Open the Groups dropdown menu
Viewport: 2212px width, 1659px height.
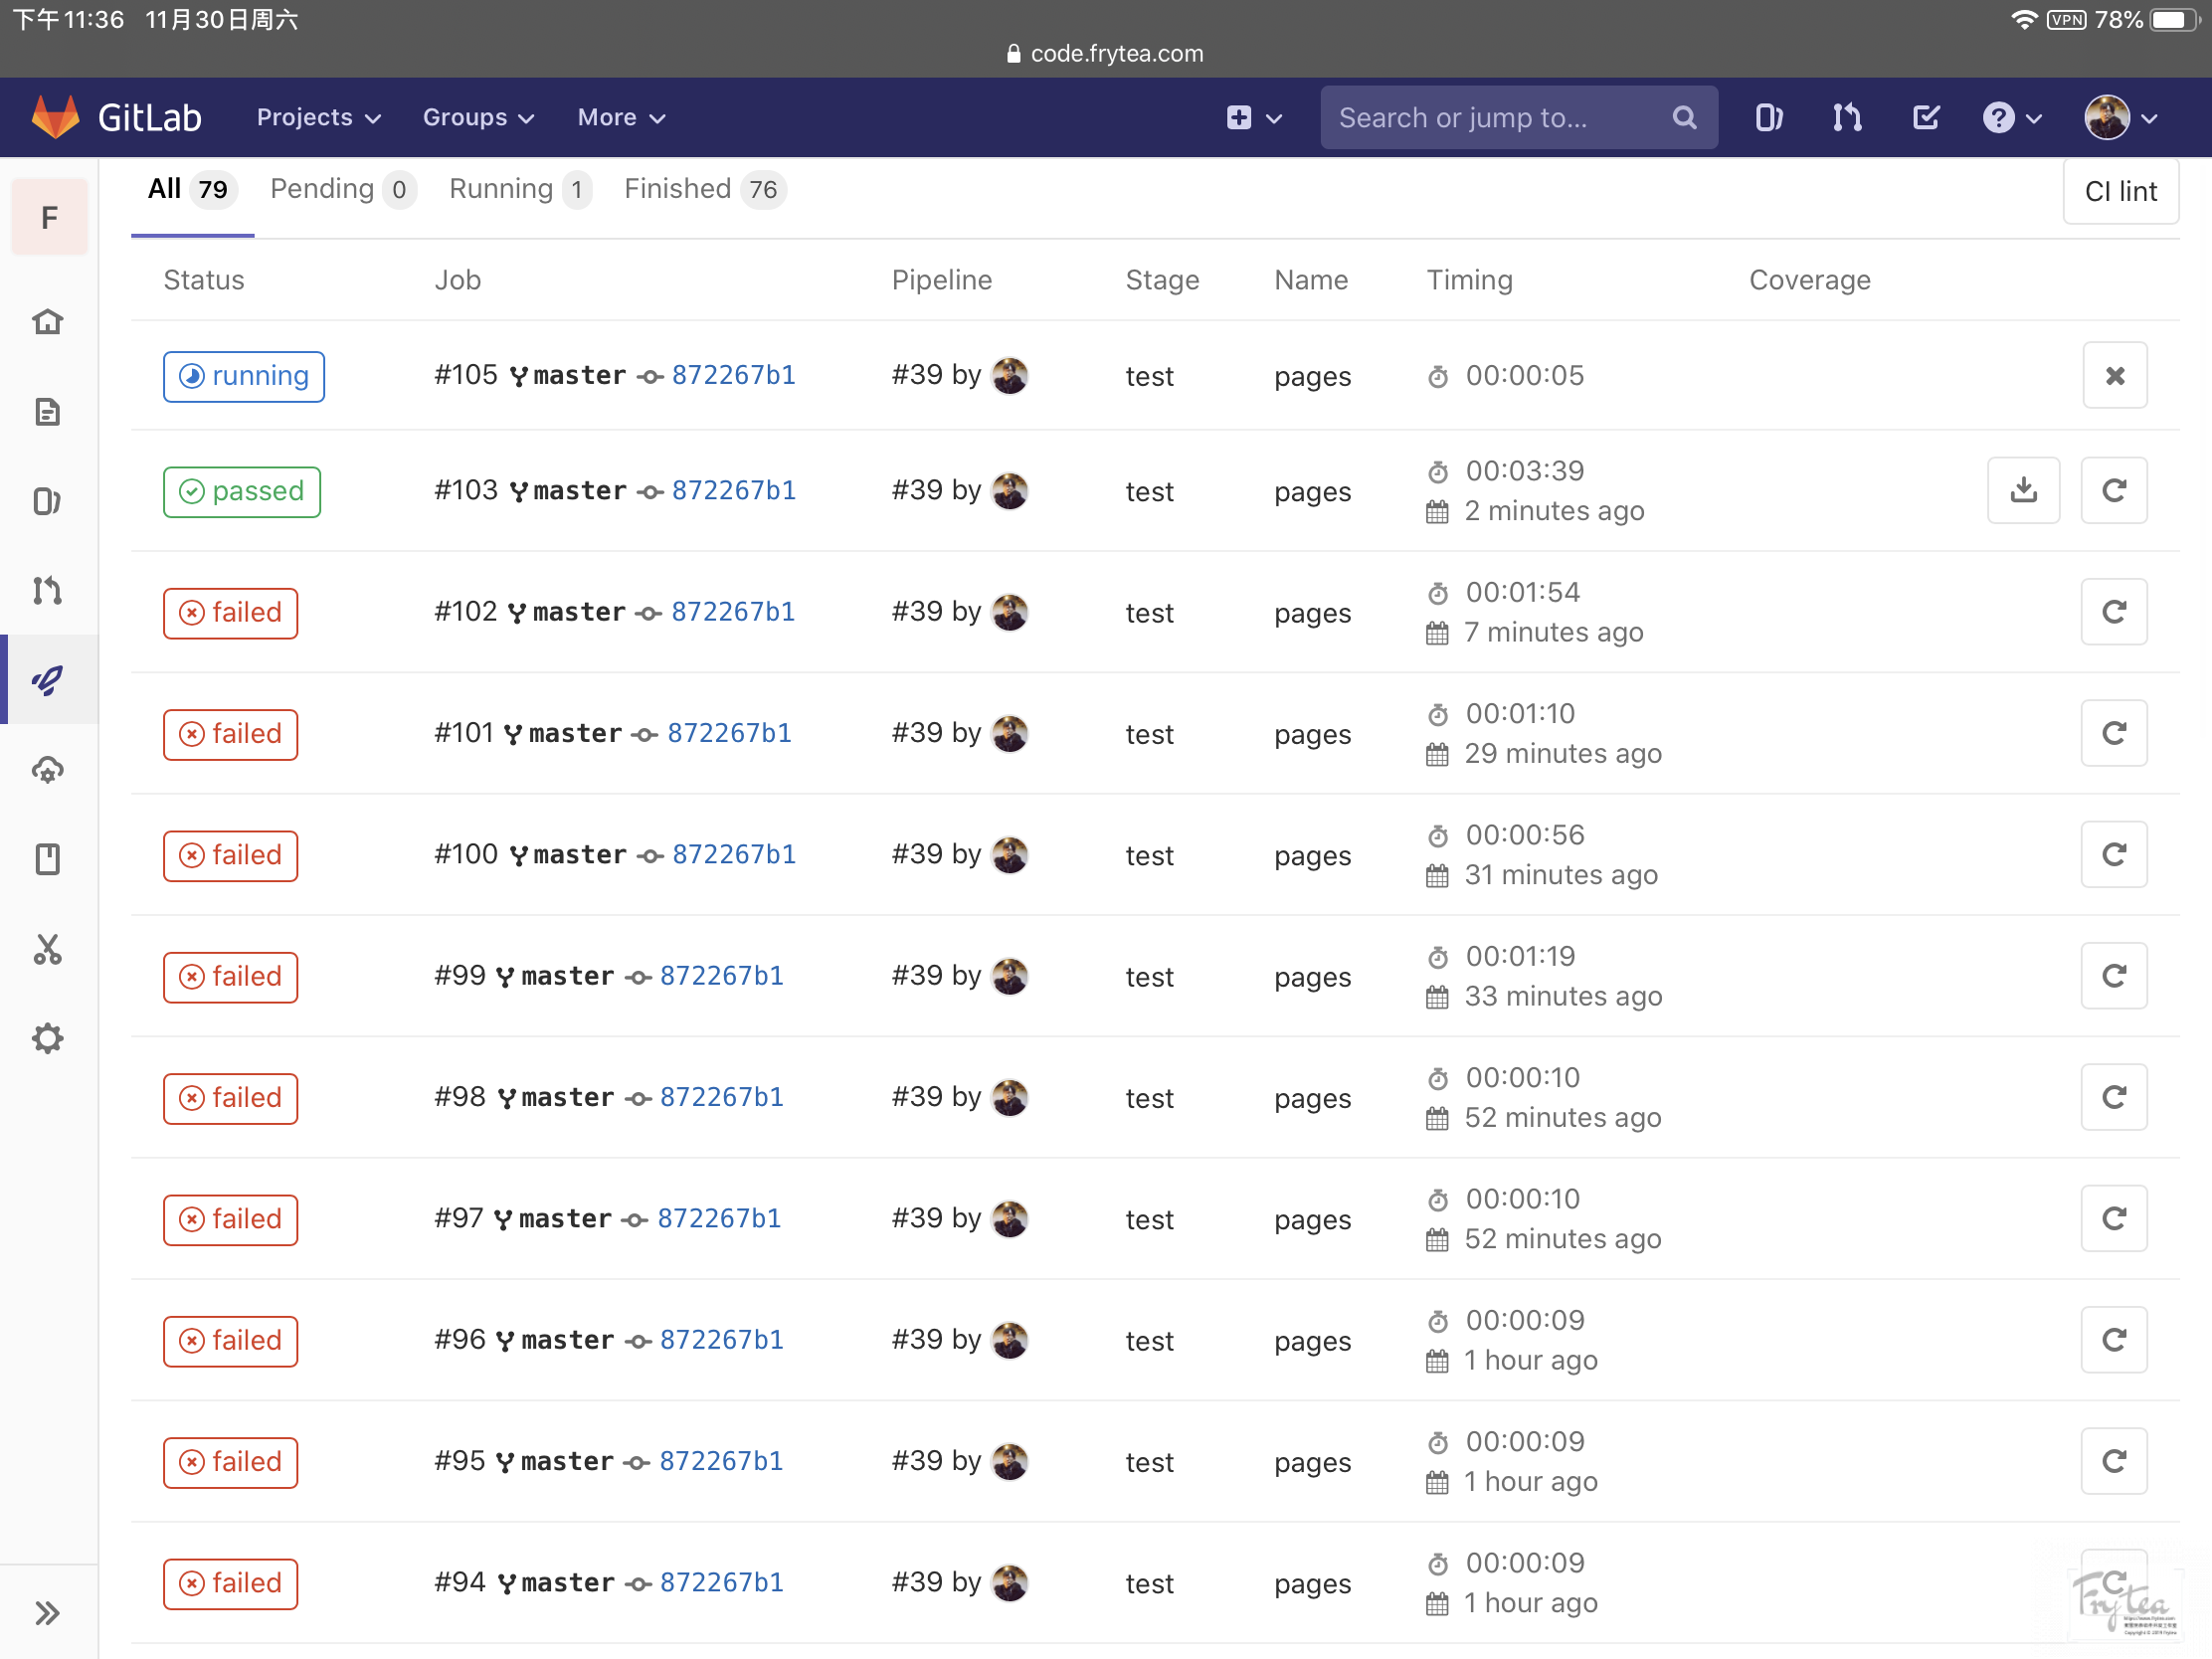(x=478, y=118)
